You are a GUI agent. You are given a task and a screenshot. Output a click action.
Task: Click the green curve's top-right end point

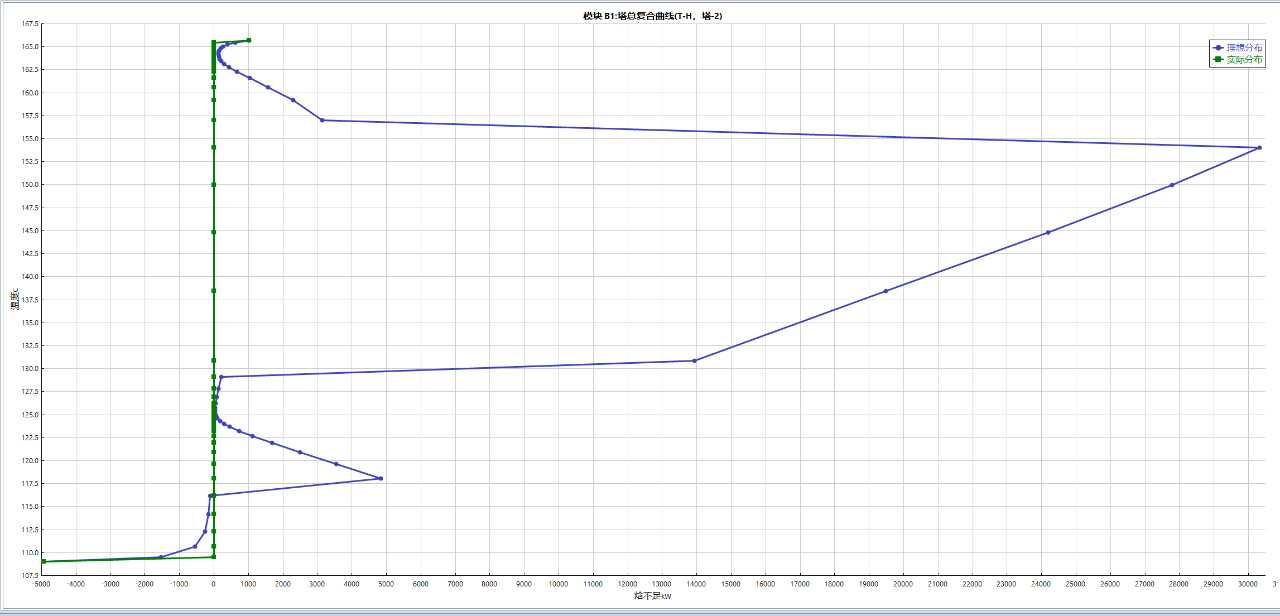pos(249,40)
